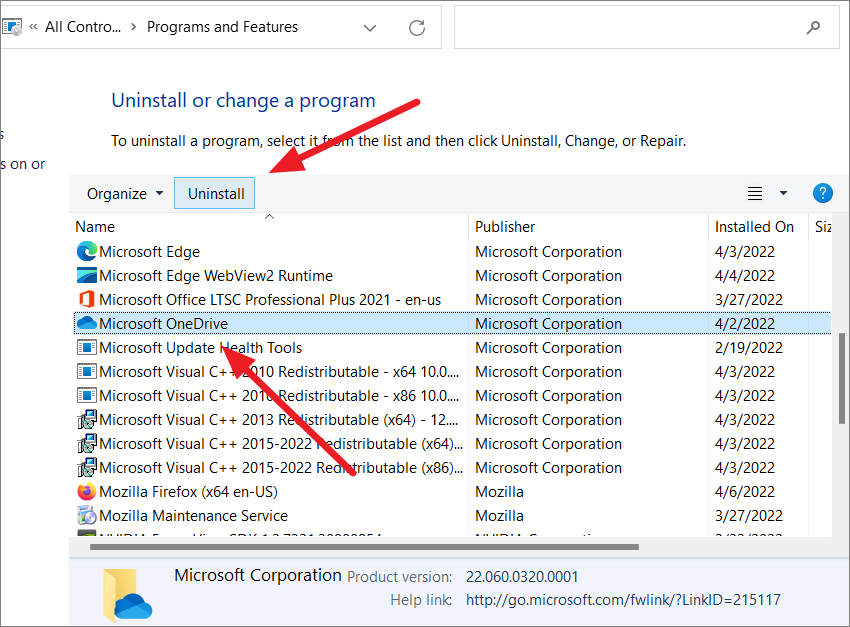Sort the list by the Name column
Image resolution: width=850 pixels, height=627 pixels.
(x=95, y=226)
